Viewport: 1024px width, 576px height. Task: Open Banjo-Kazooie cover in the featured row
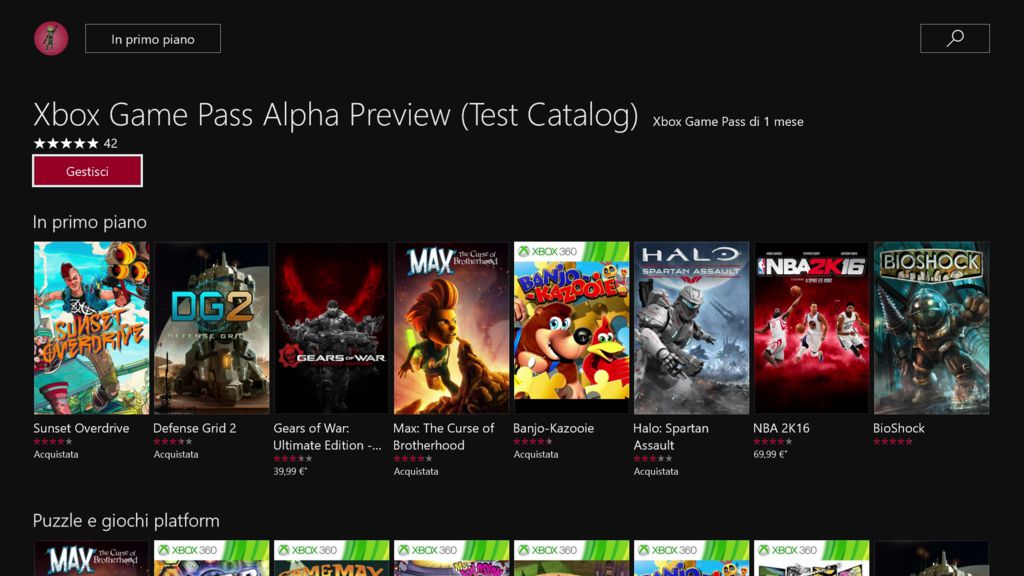571,327
